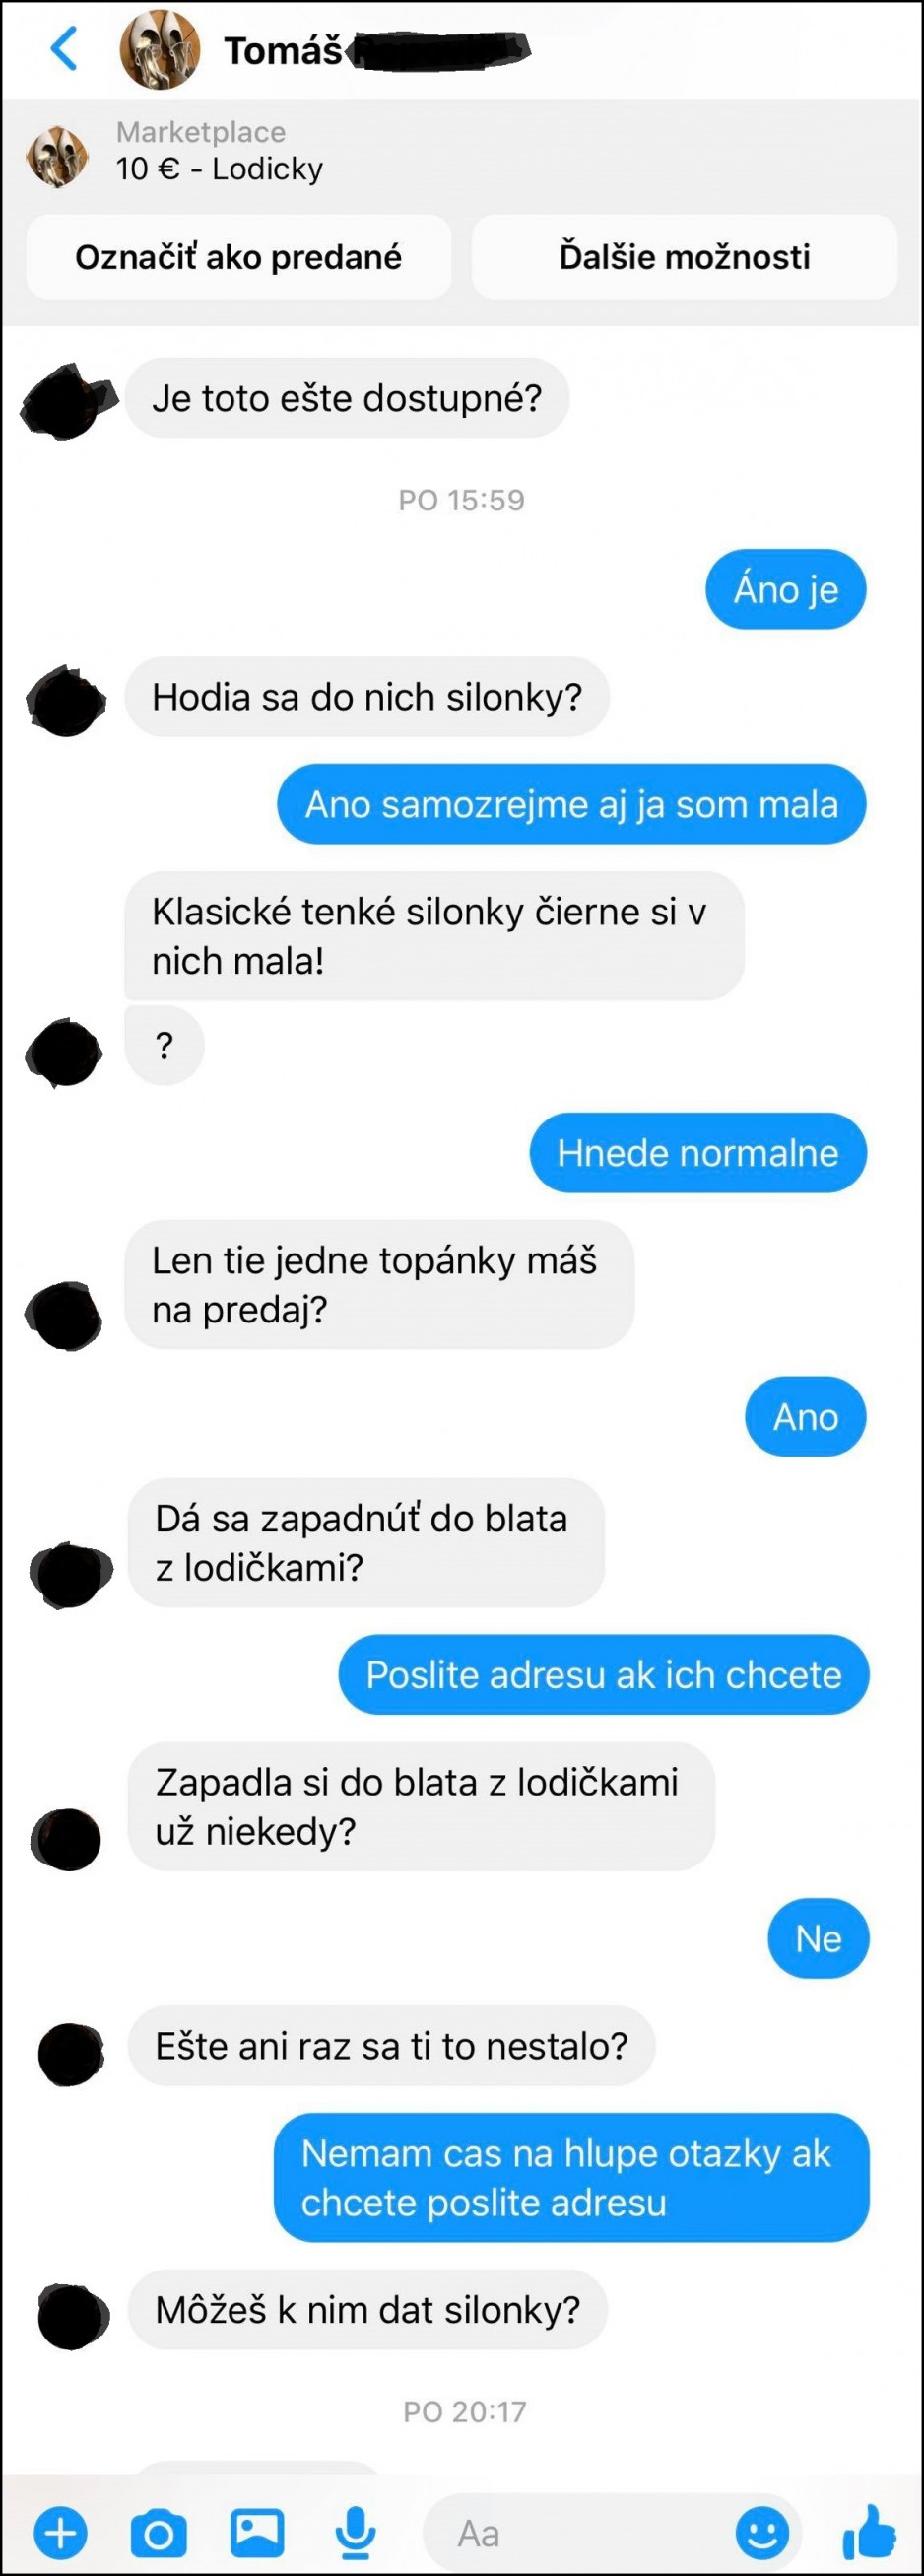Open Tomáš's profile picture in header

pyautogui.click(x=160, y=49)
